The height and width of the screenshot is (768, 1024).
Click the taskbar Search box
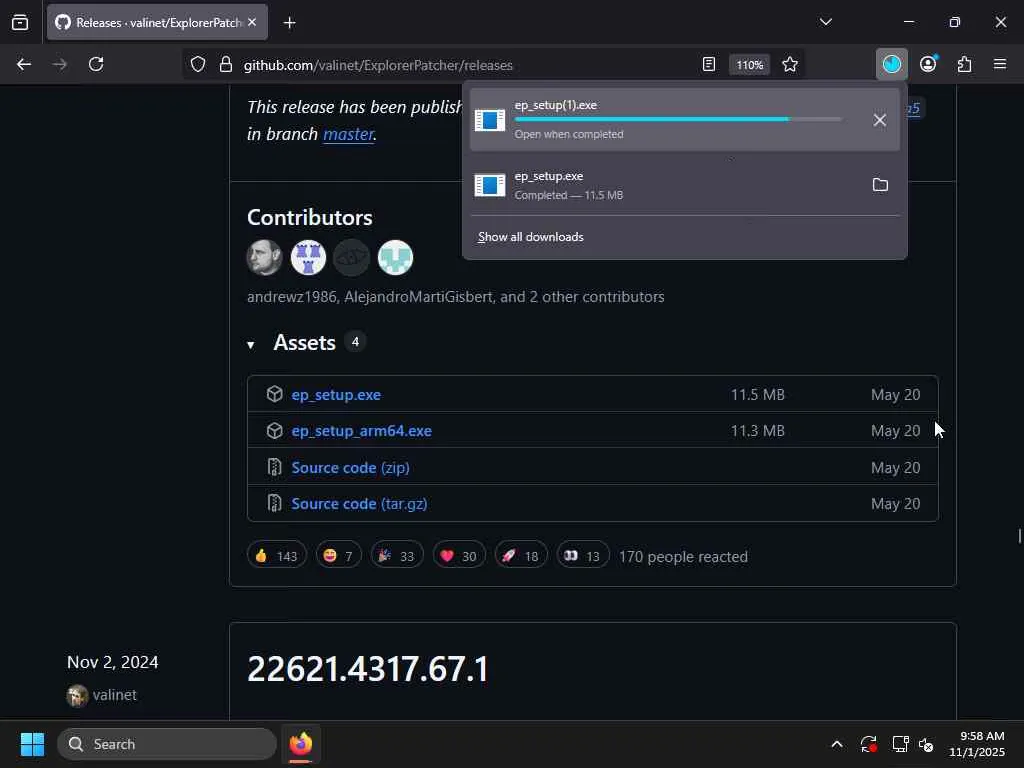pyautogui.click(x=167, y=744)
